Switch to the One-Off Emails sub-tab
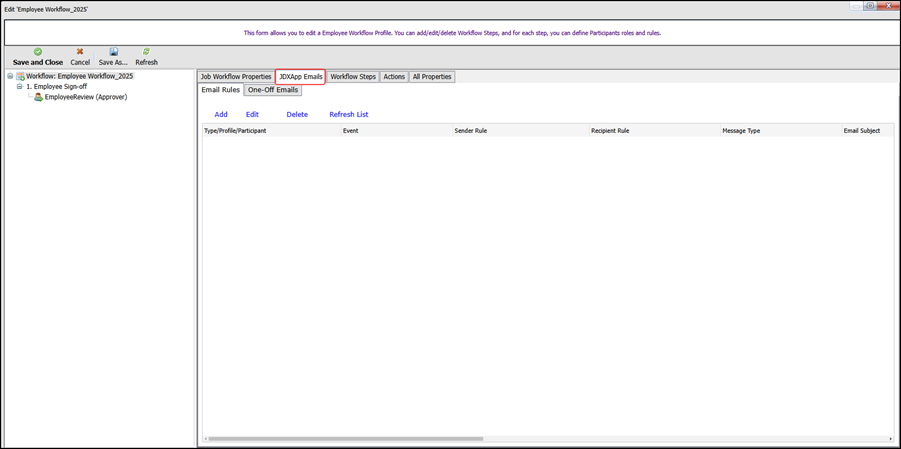 (x=273, y=90)
